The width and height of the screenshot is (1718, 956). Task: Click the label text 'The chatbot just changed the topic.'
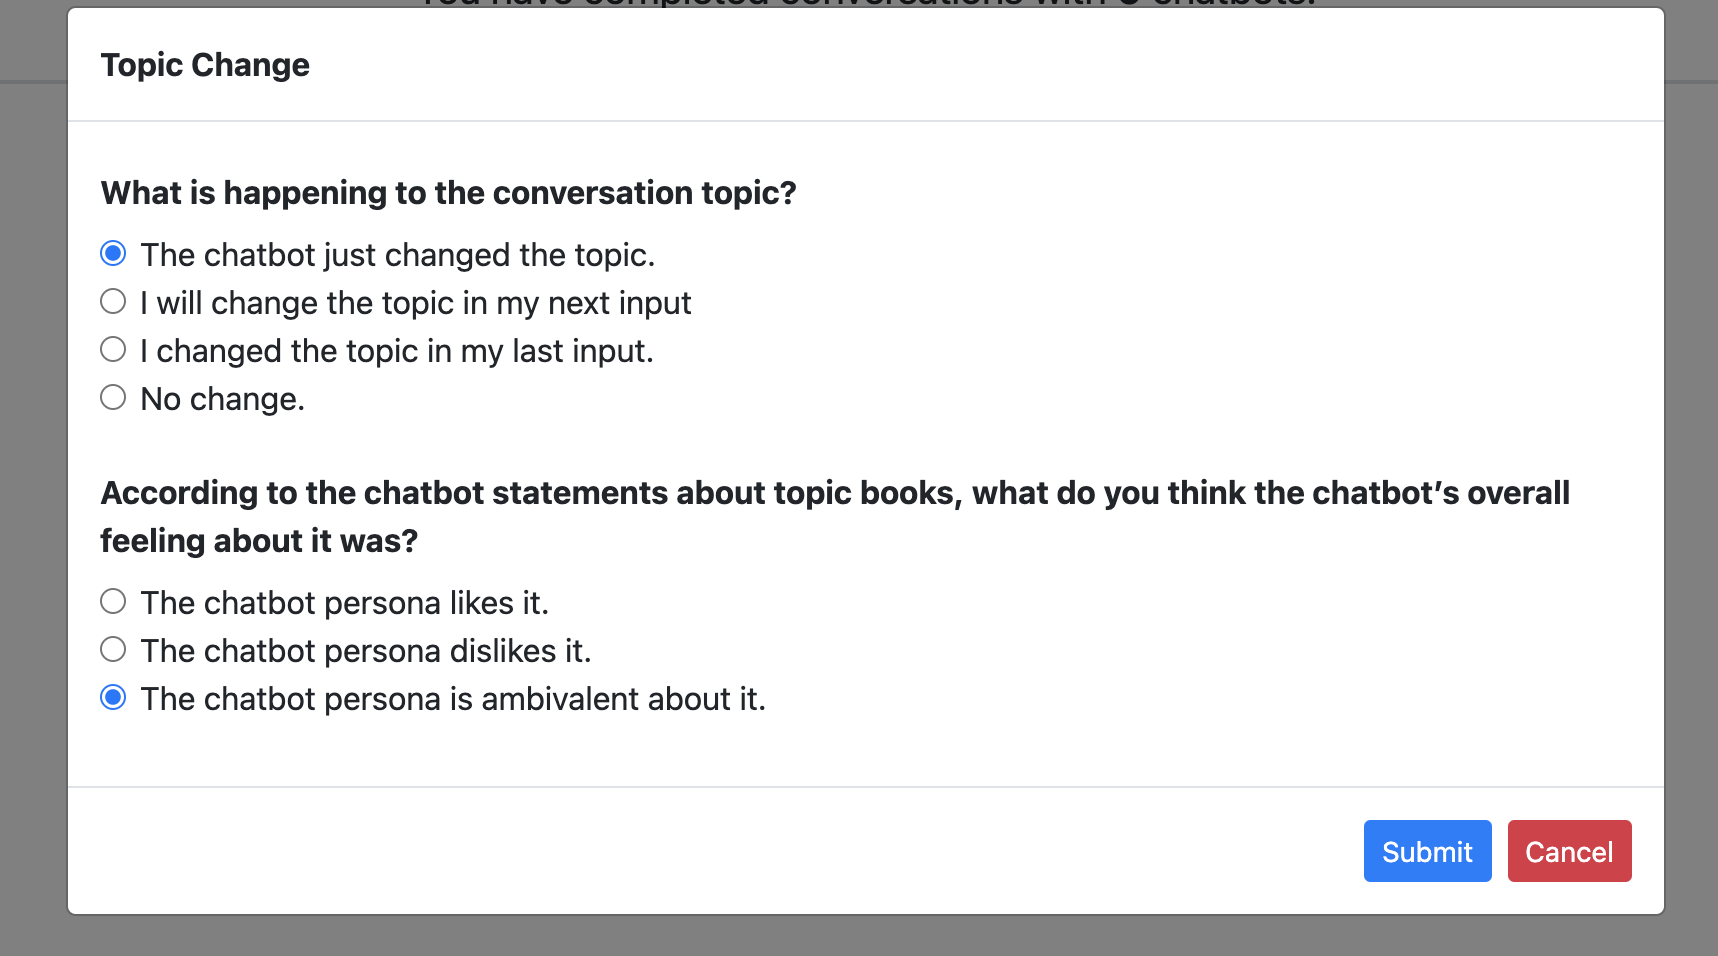click(x=398, y=255)
